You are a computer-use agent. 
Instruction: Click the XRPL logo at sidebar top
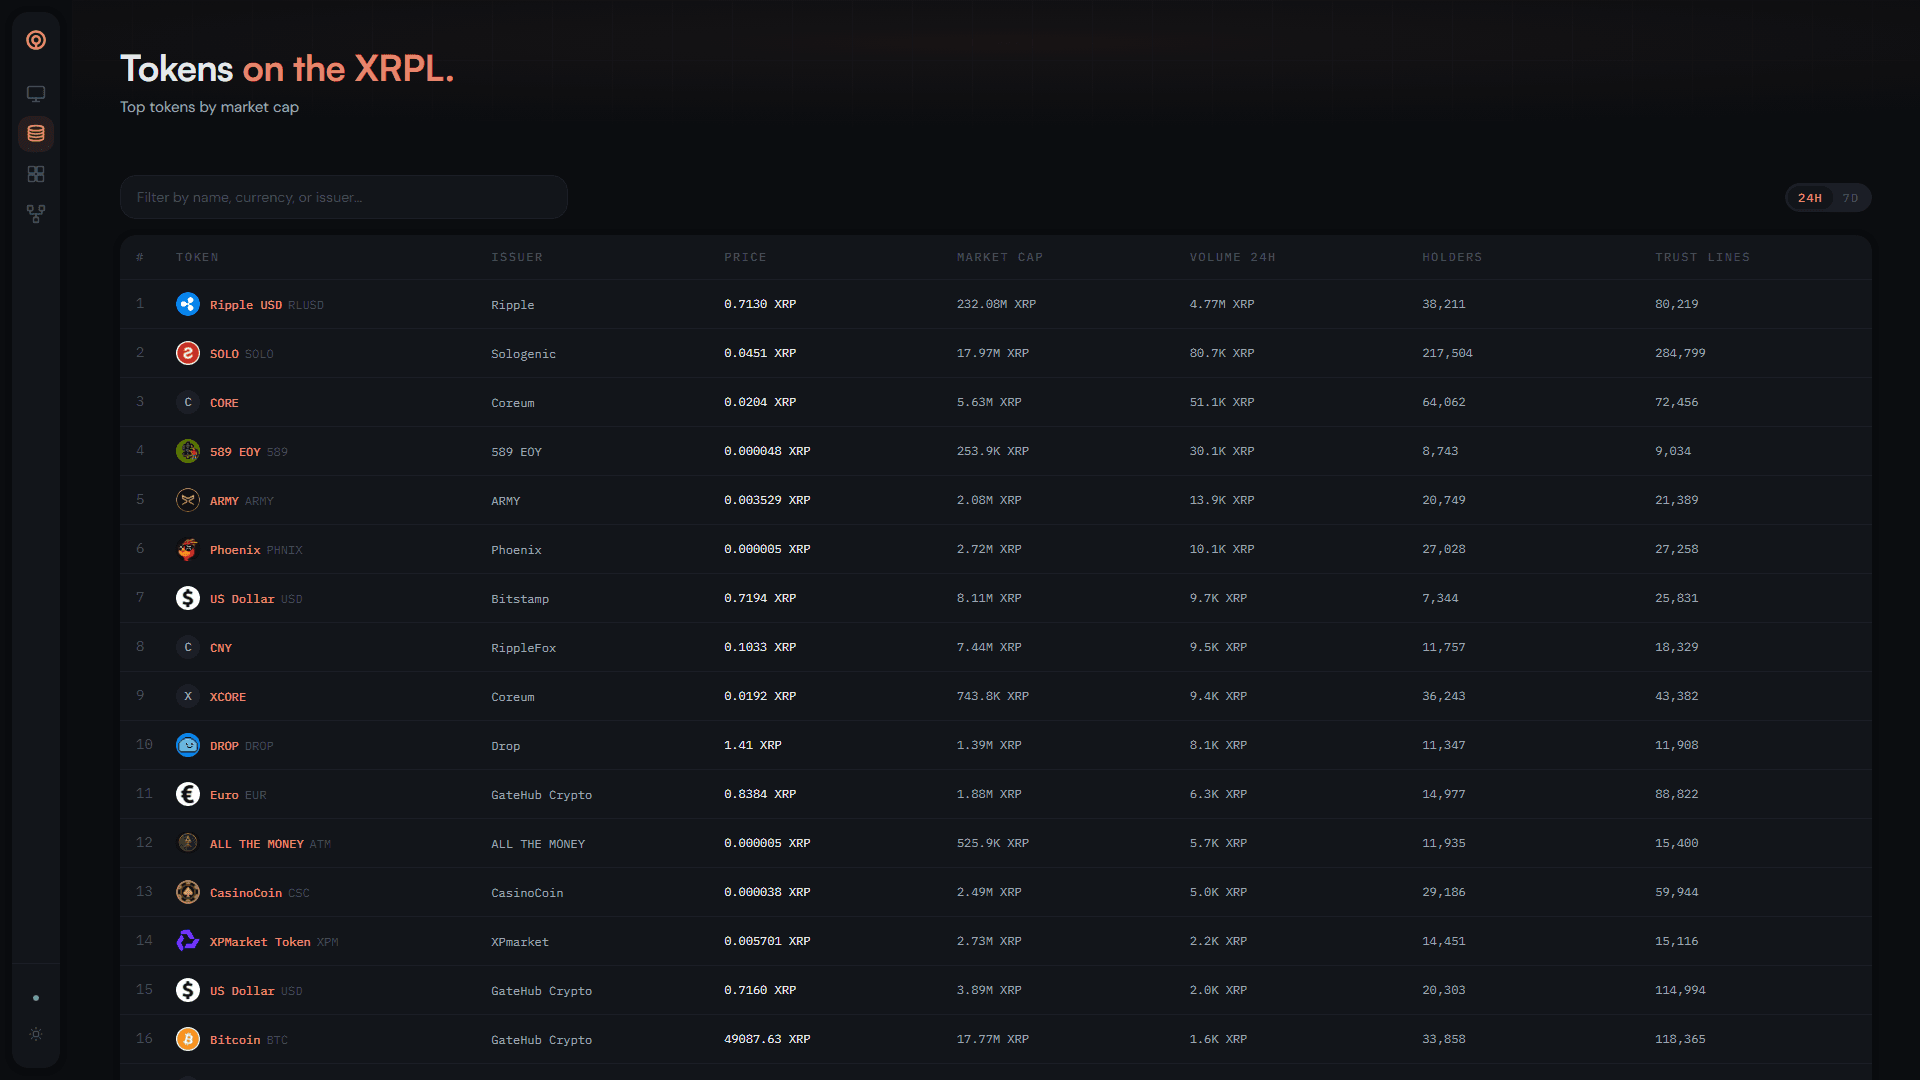(x=36, y=41)
